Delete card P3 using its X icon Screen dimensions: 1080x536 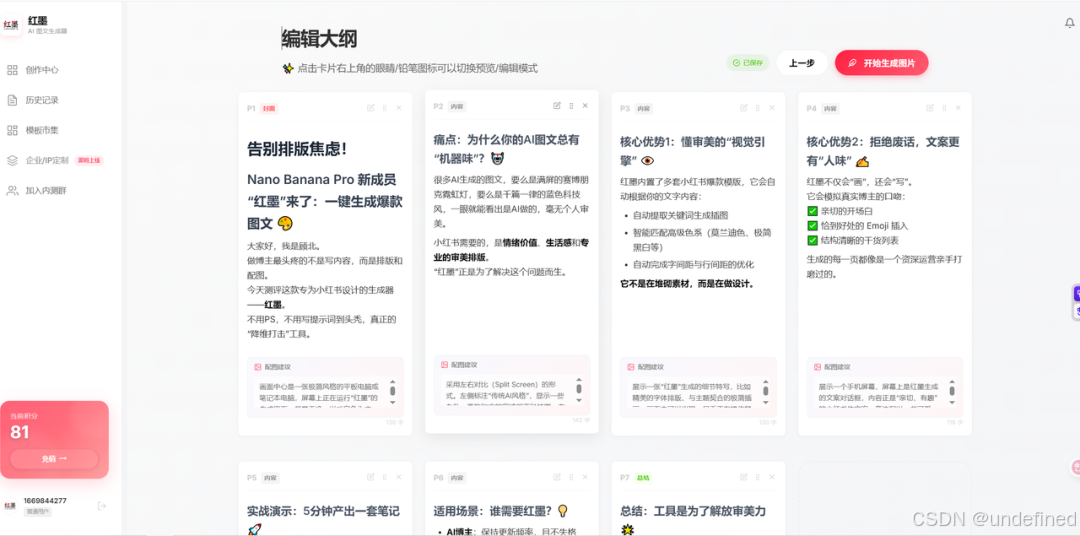tap(771, 107)
